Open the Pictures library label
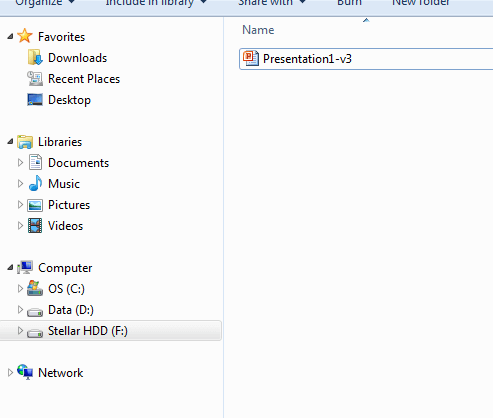493x418 pixels. tap(69, 205)
